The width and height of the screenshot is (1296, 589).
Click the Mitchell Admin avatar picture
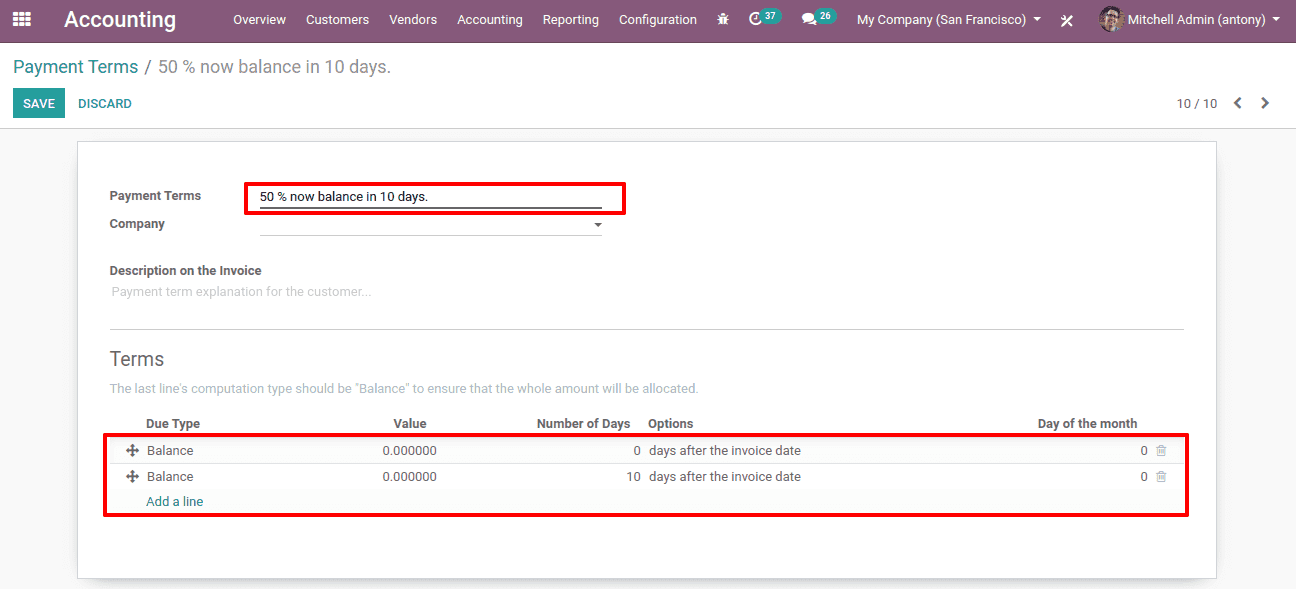click(x=1111, y=19)
